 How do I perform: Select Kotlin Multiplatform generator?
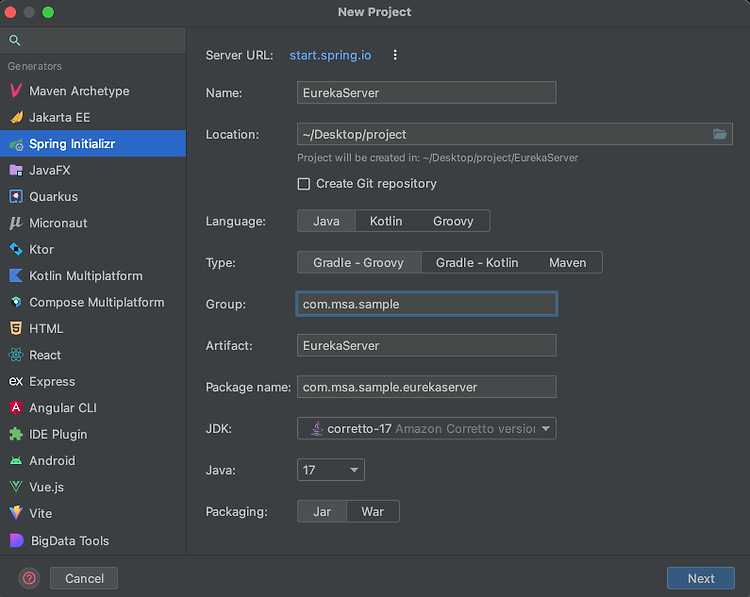93,276
